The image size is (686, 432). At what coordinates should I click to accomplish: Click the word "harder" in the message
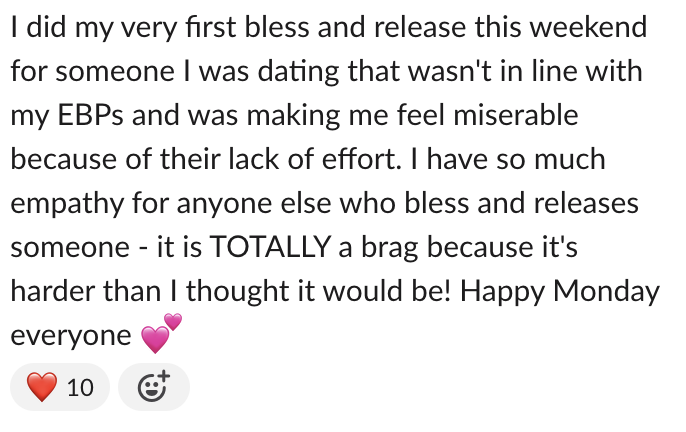[48, 290]
